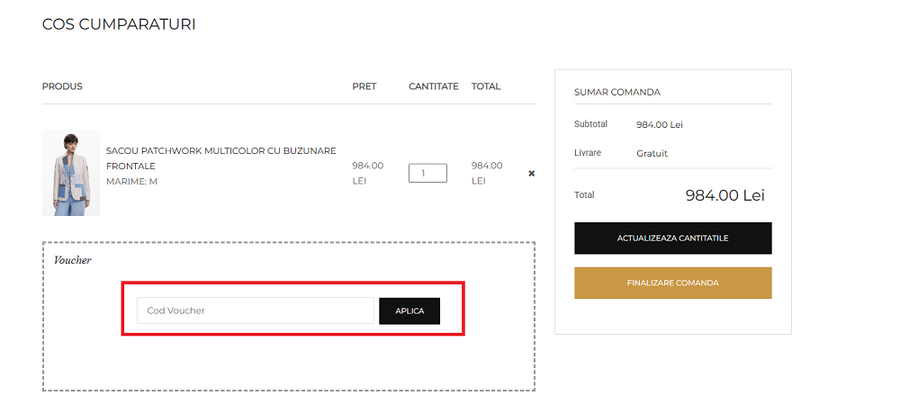Proceed with Finalizare Comanda button
The height and width of the screenshot is (405, 900).
point(672,283)
